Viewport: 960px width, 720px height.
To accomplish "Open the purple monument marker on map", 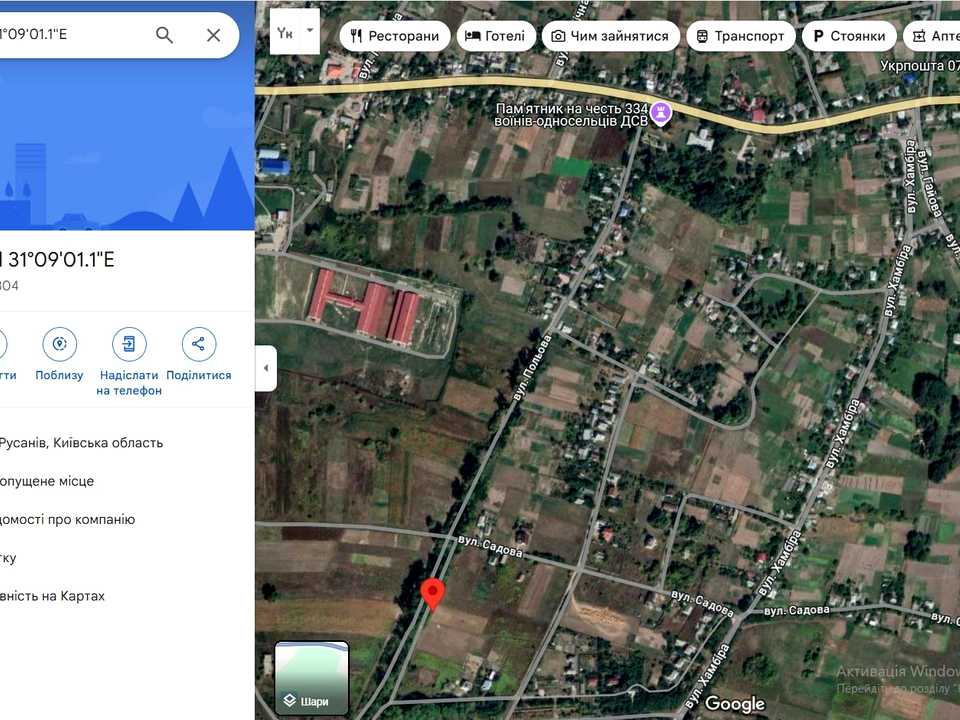I will [x=660, y=114].
